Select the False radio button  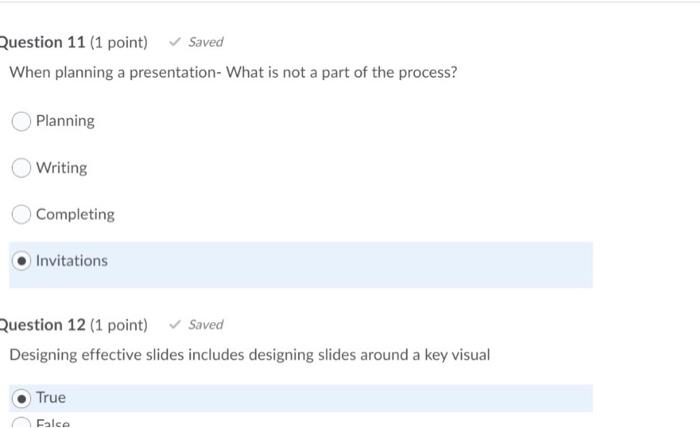tap(22, 423)
